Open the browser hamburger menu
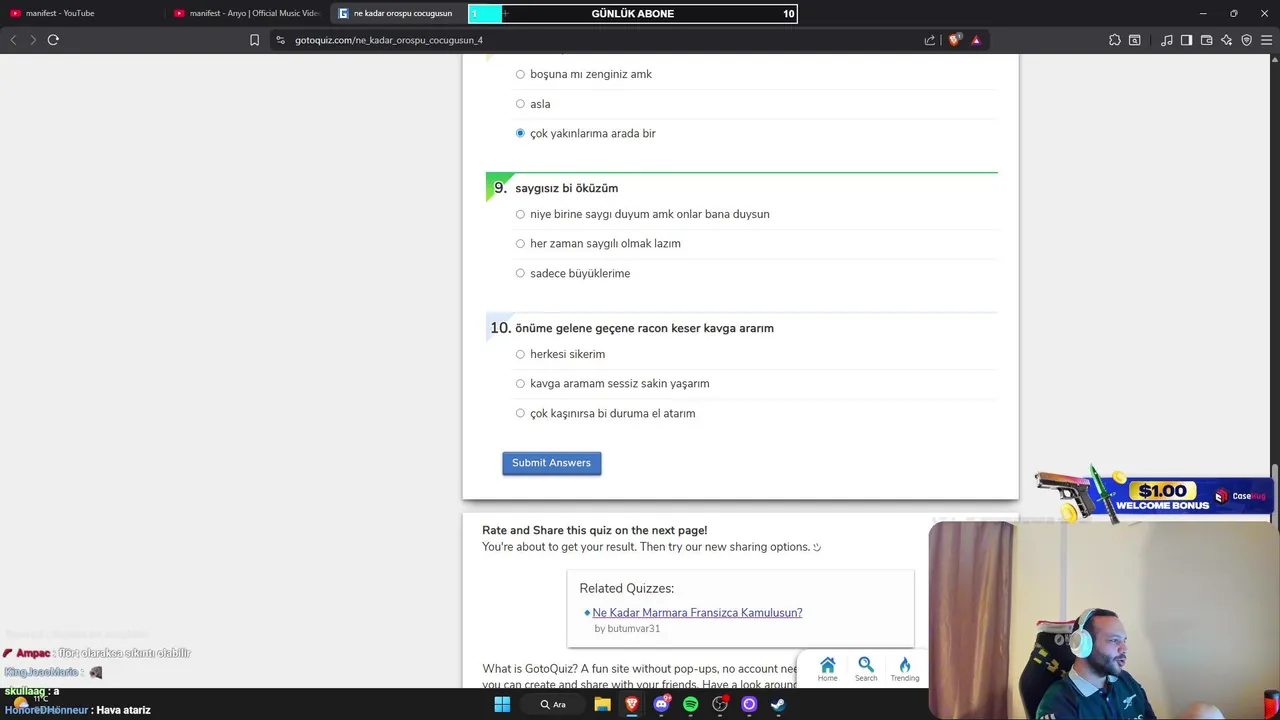Screen dimensions: 1280x720 click(x=1266, y=40)
